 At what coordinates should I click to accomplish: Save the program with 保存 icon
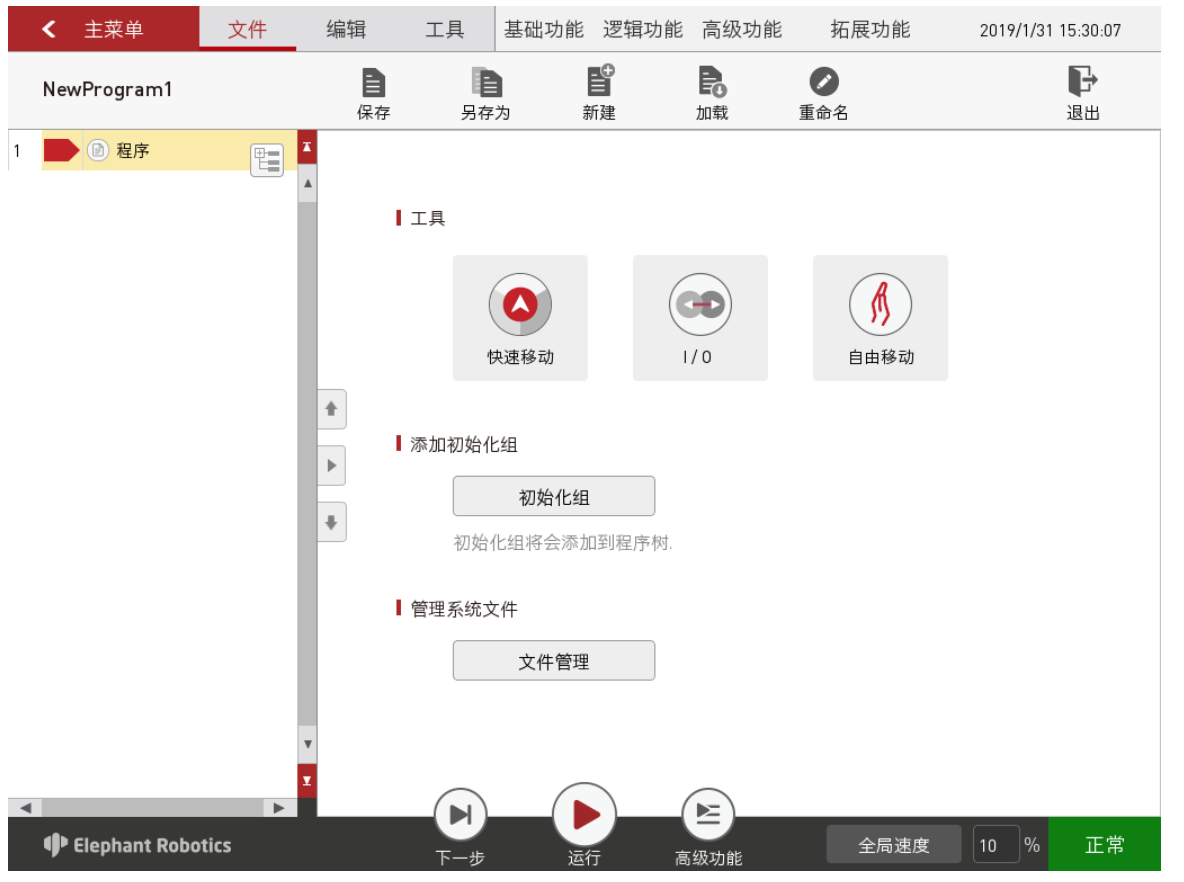coord(374,94)
